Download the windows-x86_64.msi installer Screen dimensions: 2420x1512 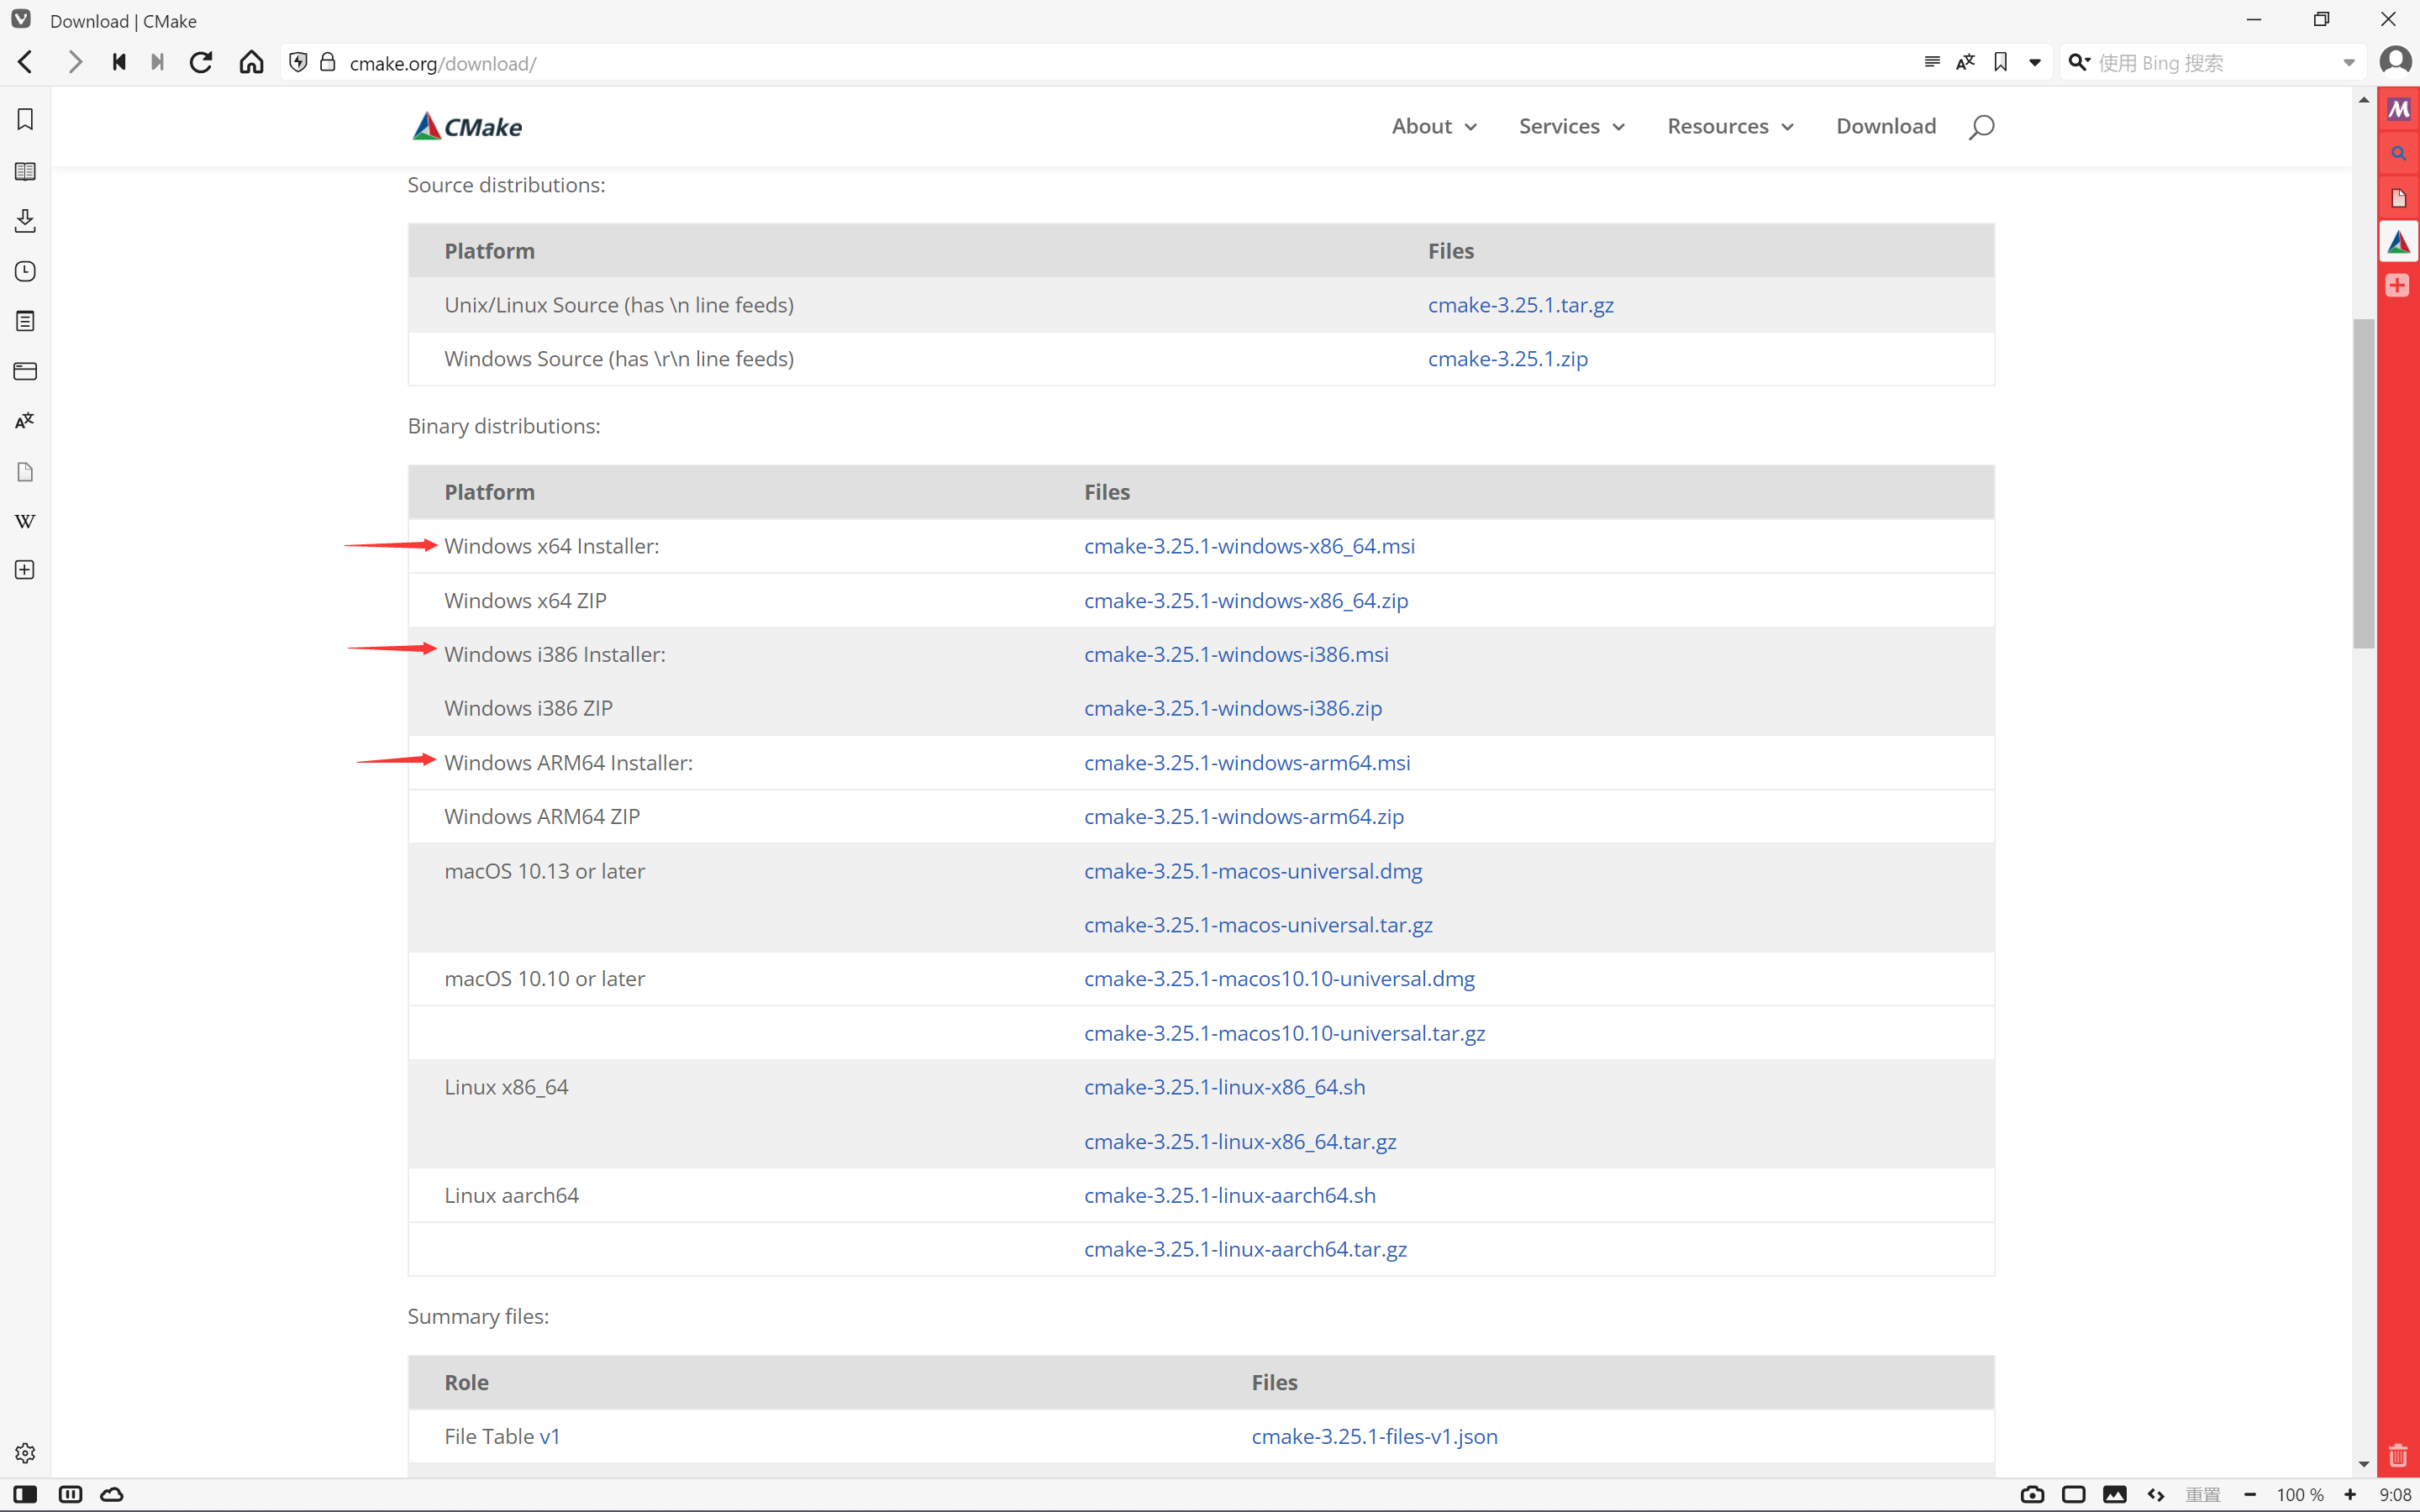[x=1249, y=546]
